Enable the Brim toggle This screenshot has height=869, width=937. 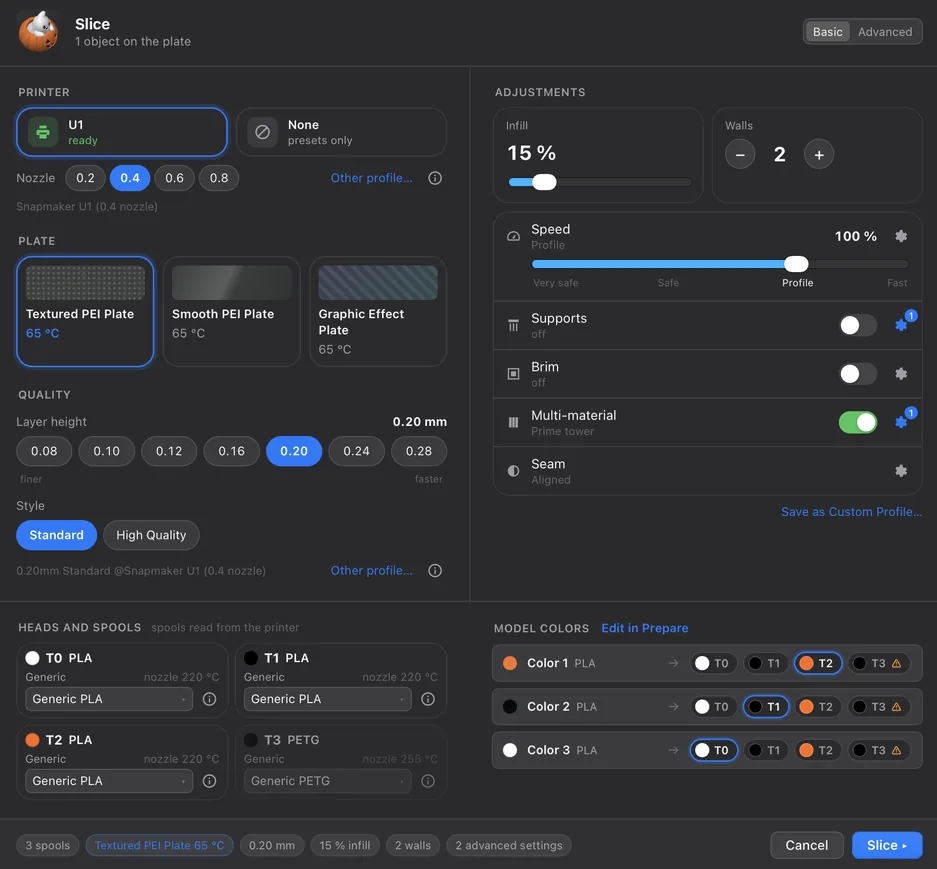point(858,374)
